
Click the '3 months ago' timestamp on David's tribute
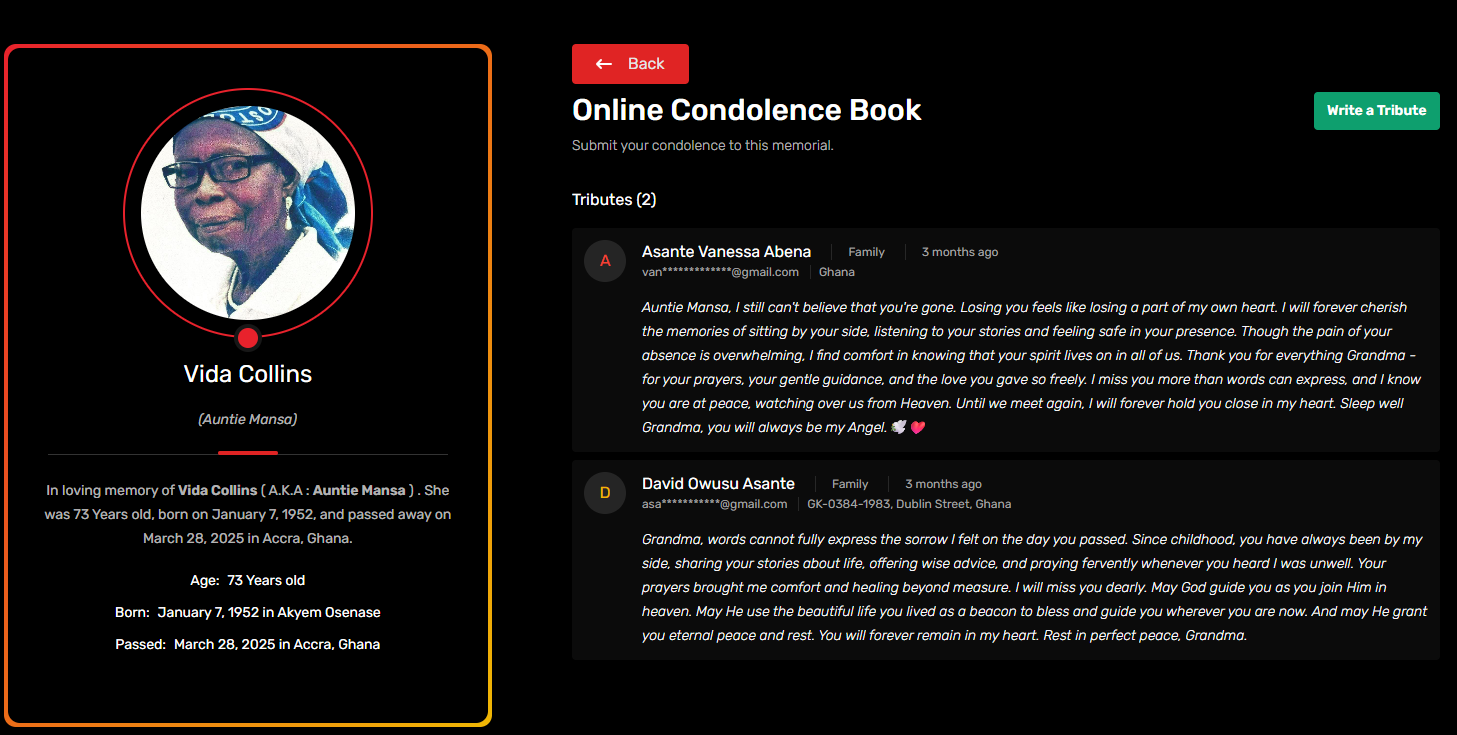coord(943,484)
